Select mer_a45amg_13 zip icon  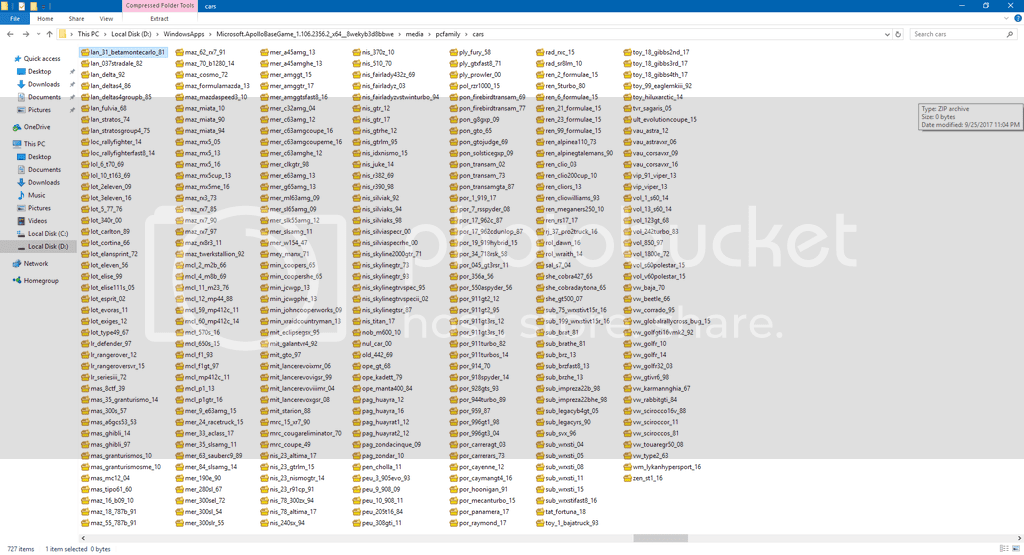point(264,52)
